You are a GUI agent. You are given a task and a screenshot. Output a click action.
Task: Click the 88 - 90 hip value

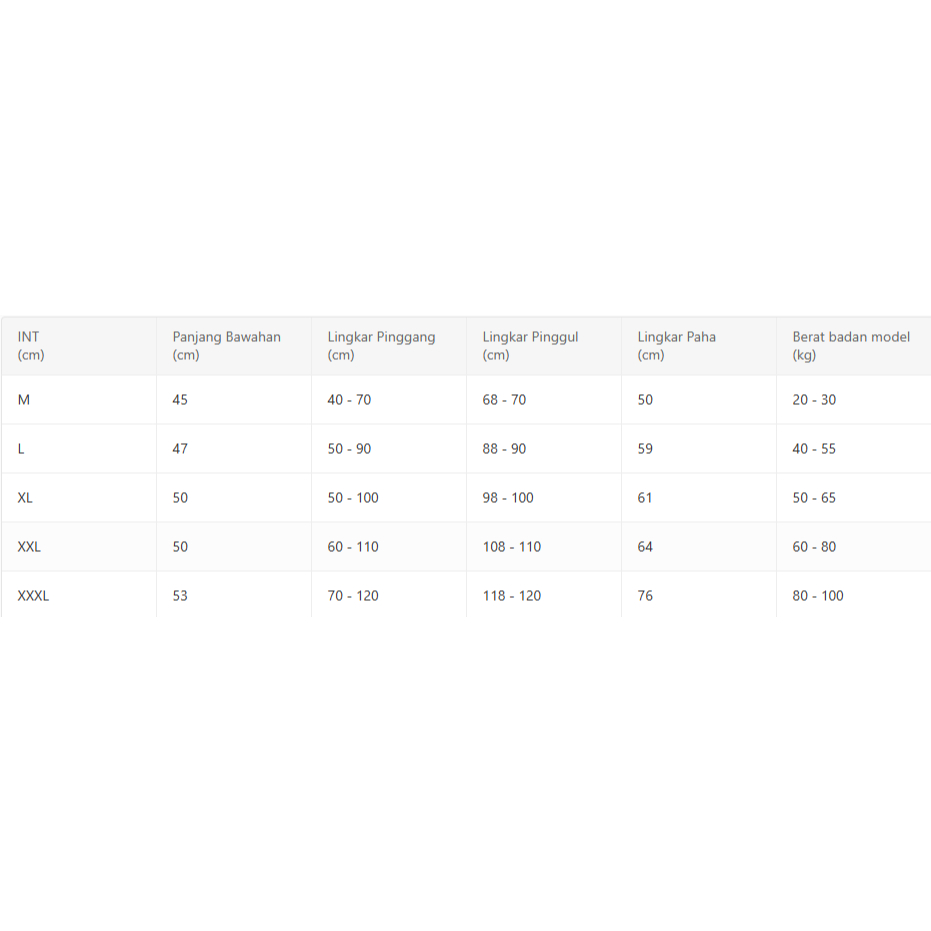coord(504,449)
